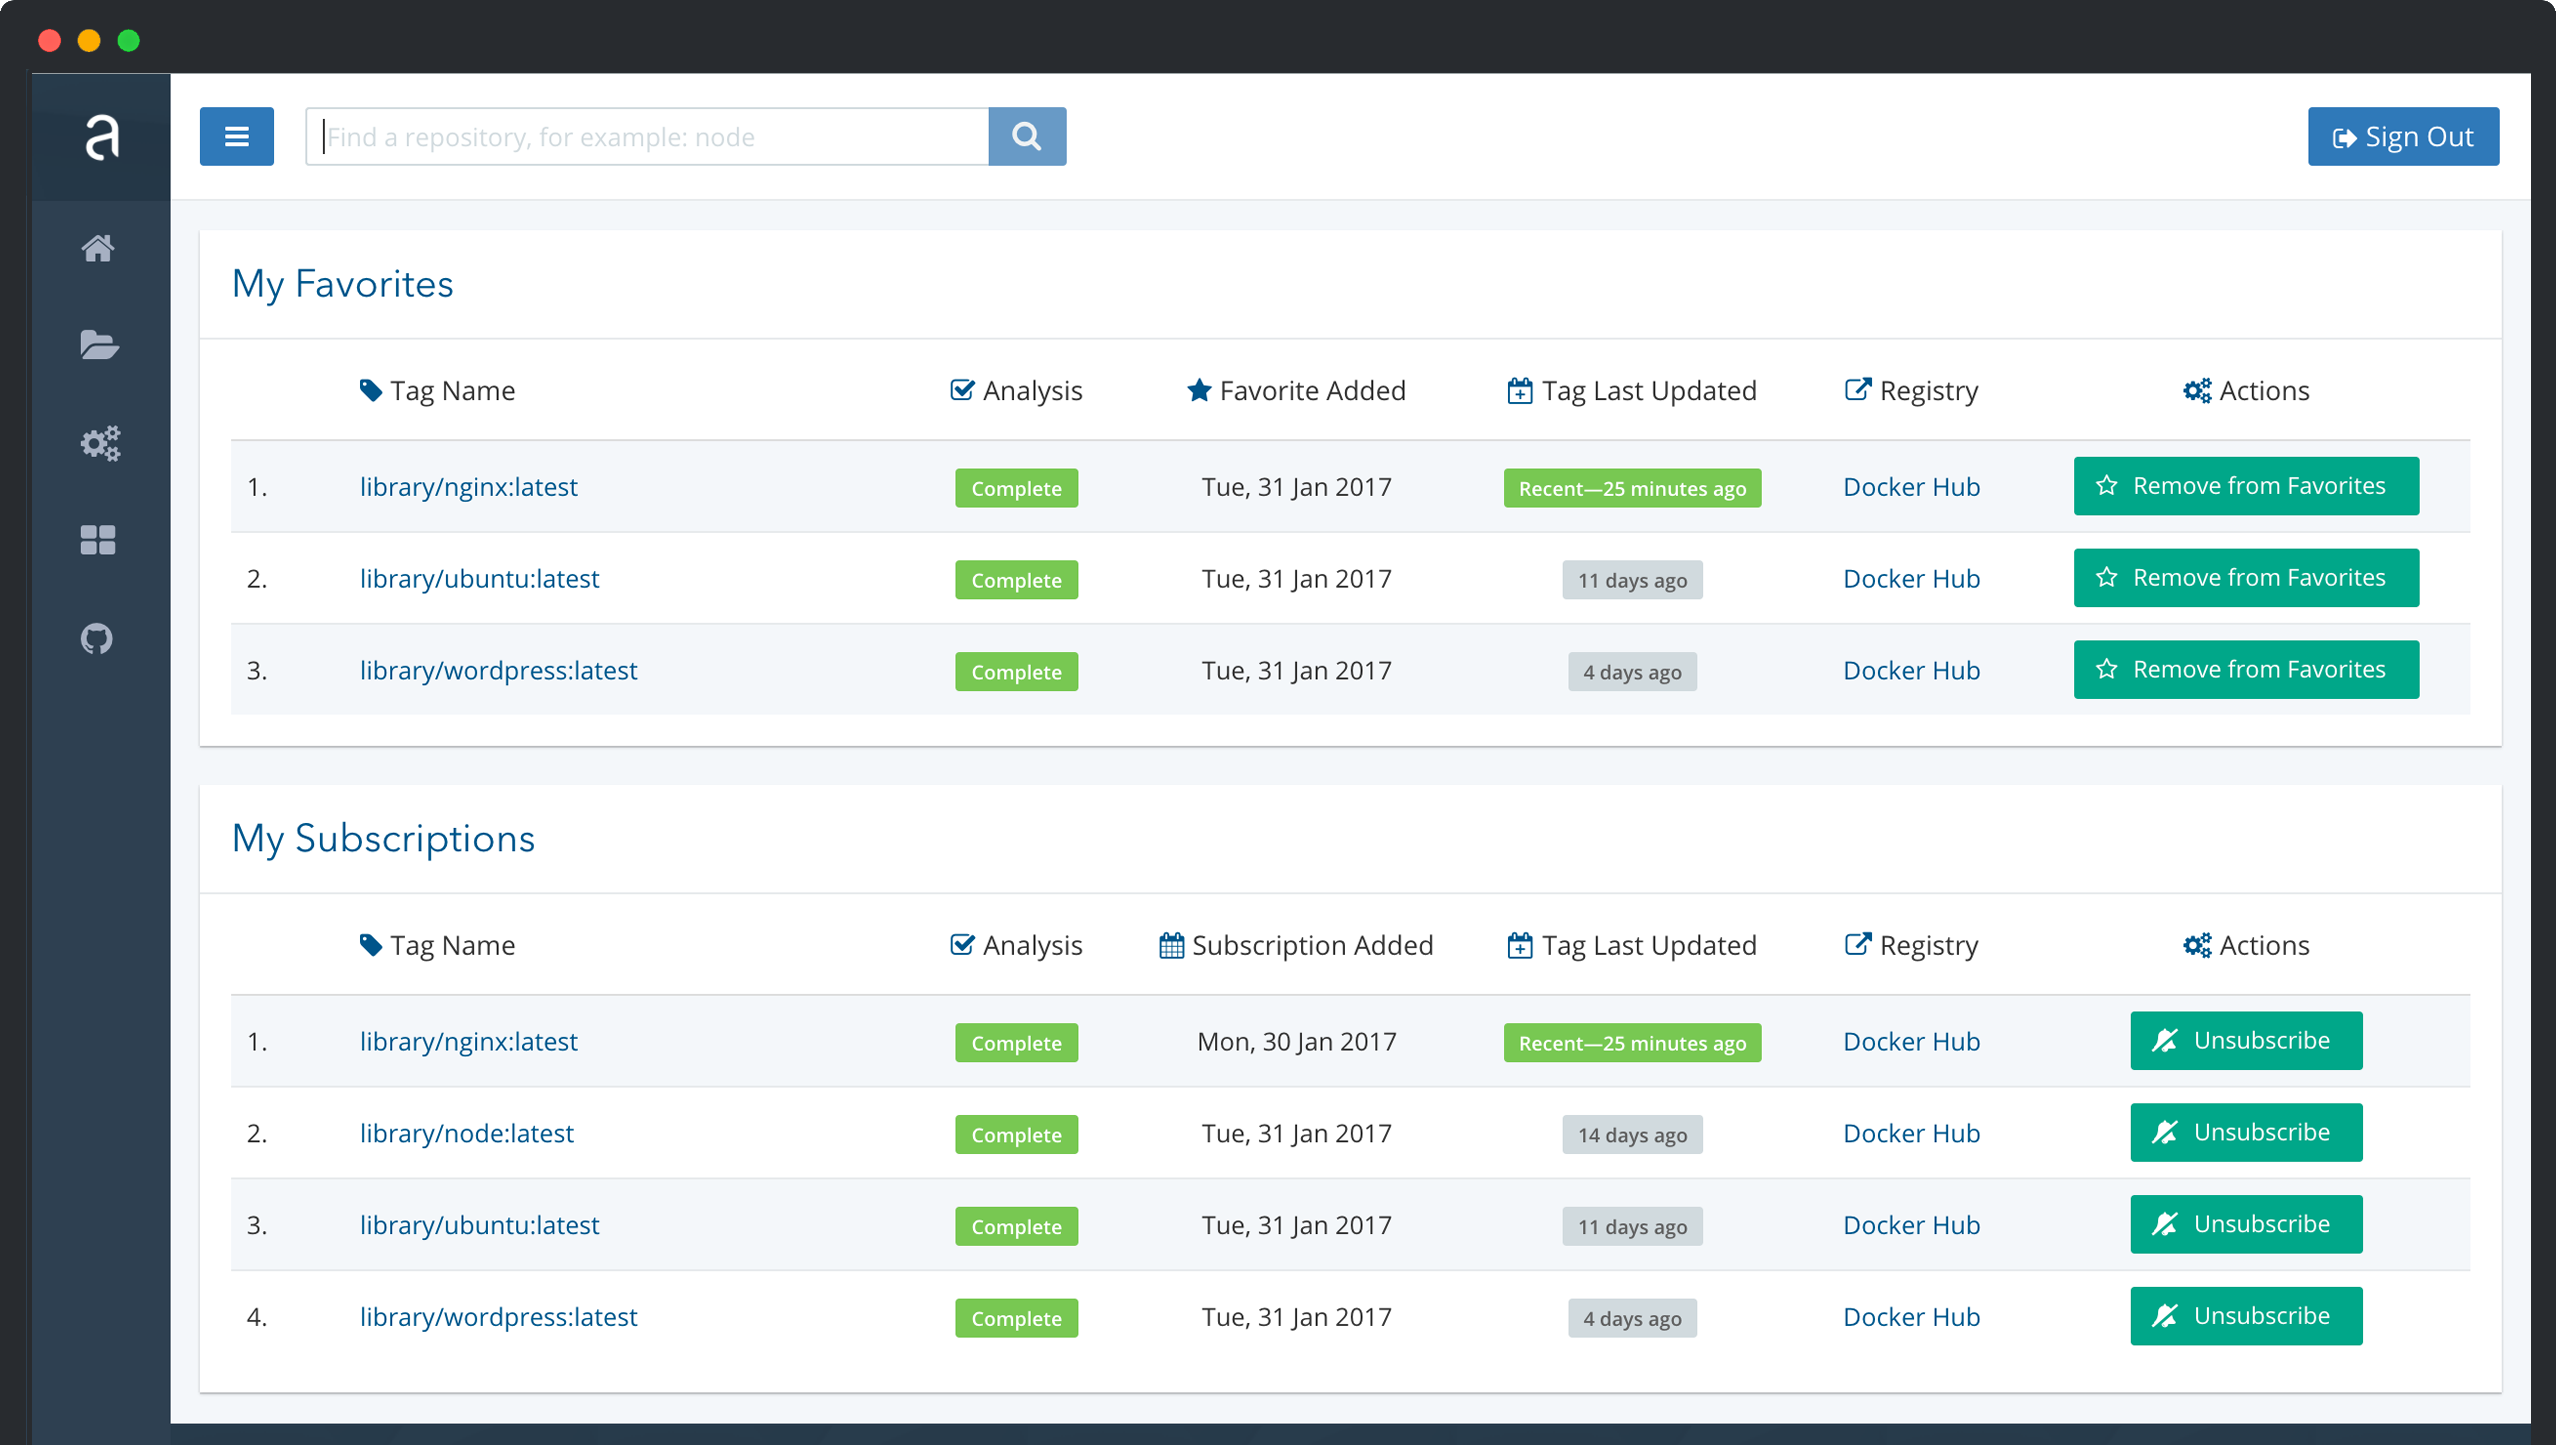Screen dimensions: 2556x1445
Task: Toggle the hamburger menu button
Action: (237, 136)
